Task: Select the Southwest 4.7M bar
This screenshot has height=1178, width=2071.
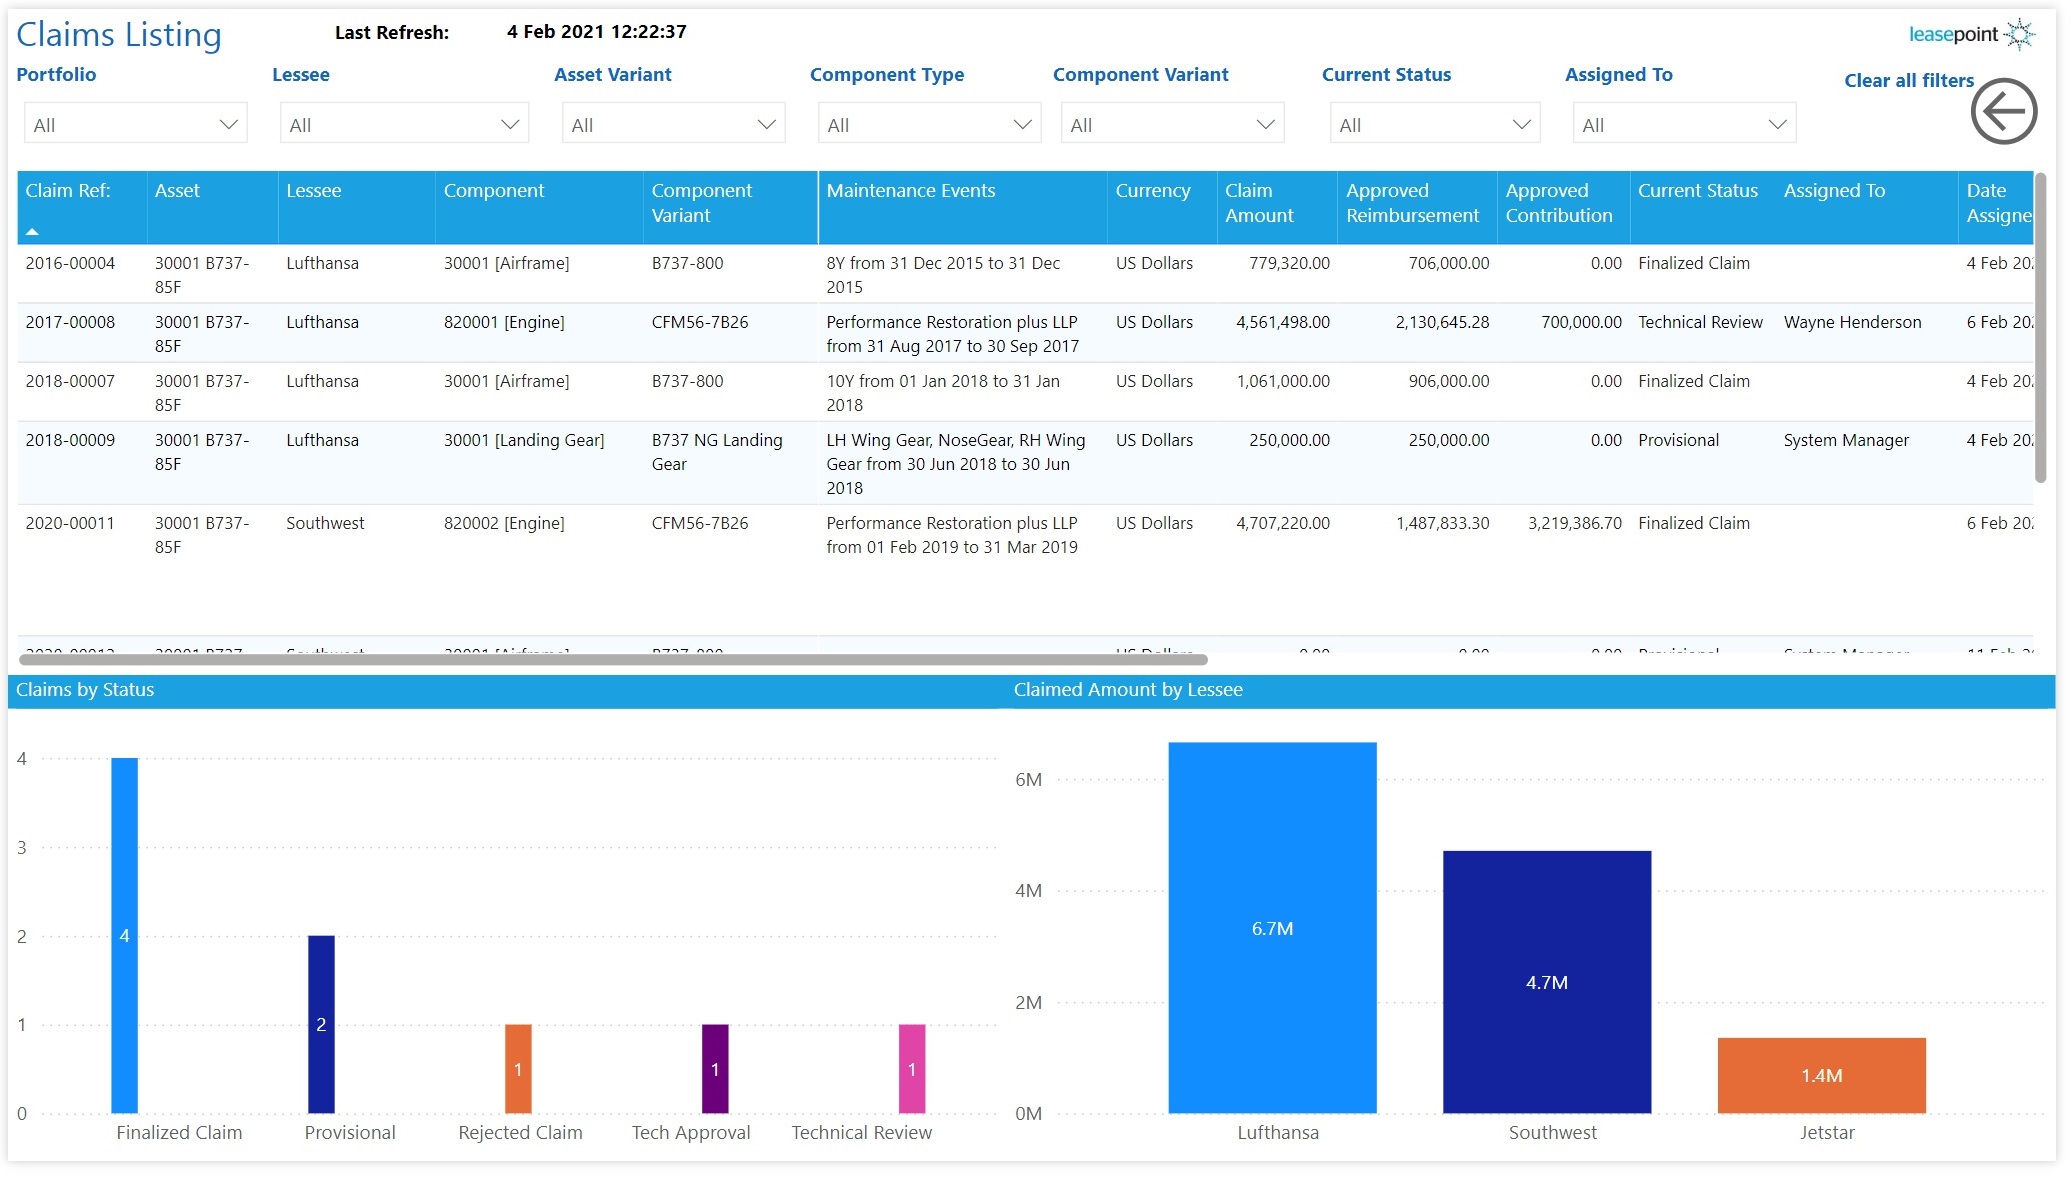Action: click(x=1547, y=982)
